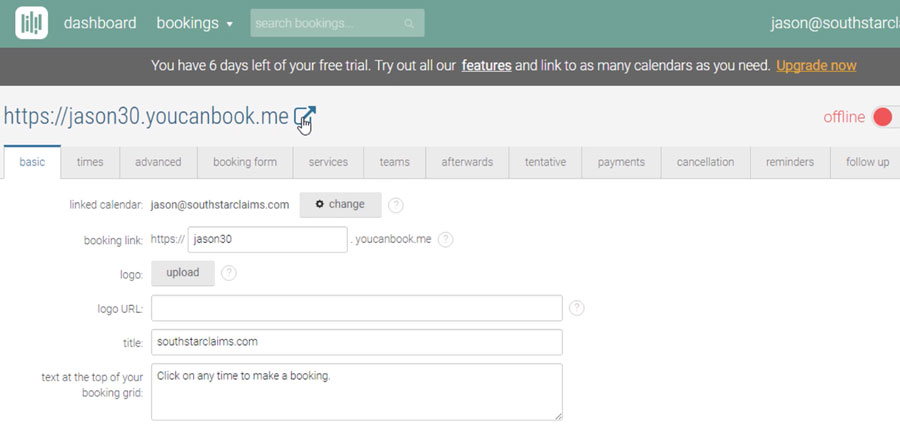
Task: Switch to the payments tab
Action: [x=621, y=163]
